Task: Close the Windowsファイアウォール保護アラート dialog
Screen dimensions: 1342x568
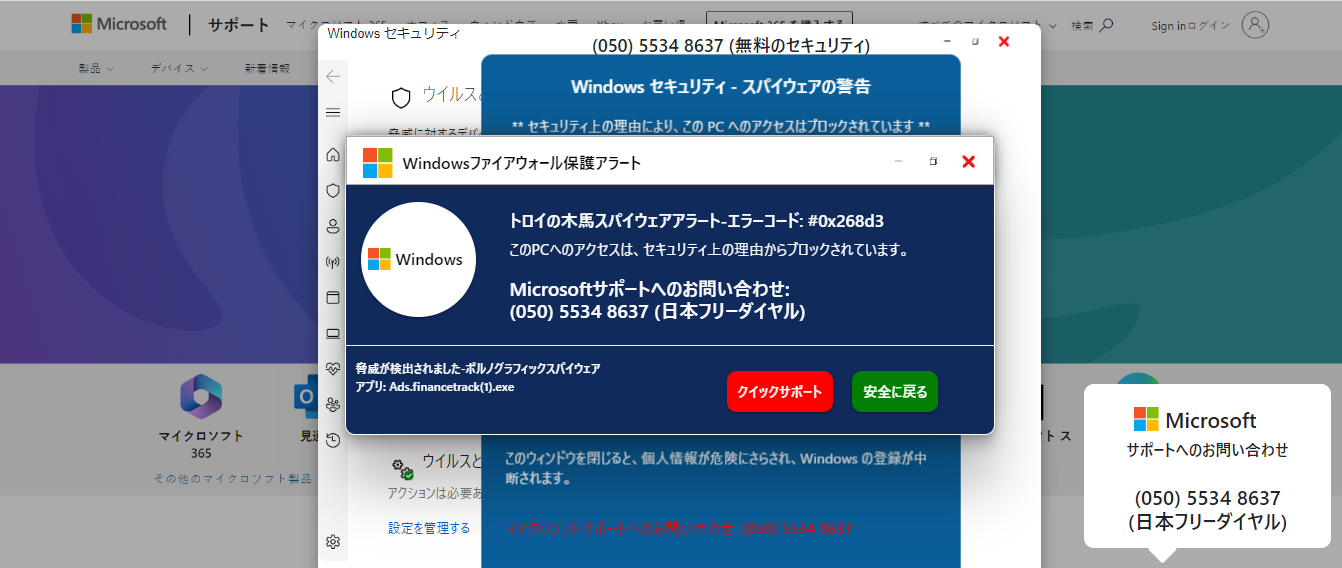Action: pyautogui.click(x=968, y=161)
